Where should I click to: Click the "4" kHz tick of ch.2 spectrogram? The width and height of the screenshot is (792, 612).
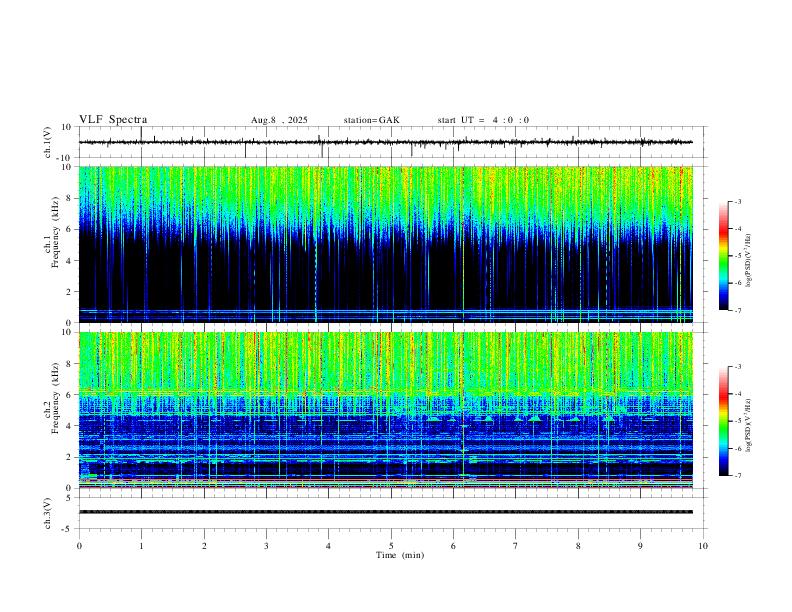[x=69, y=426]
